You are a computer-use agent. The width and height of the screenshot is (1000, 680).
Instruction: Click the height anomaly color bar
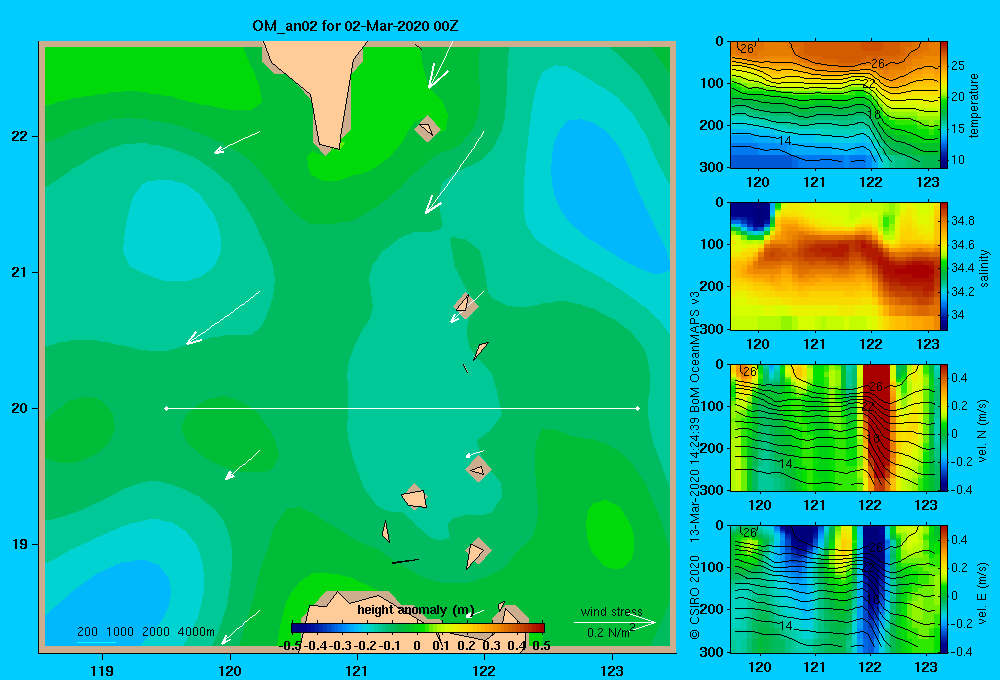418,628
